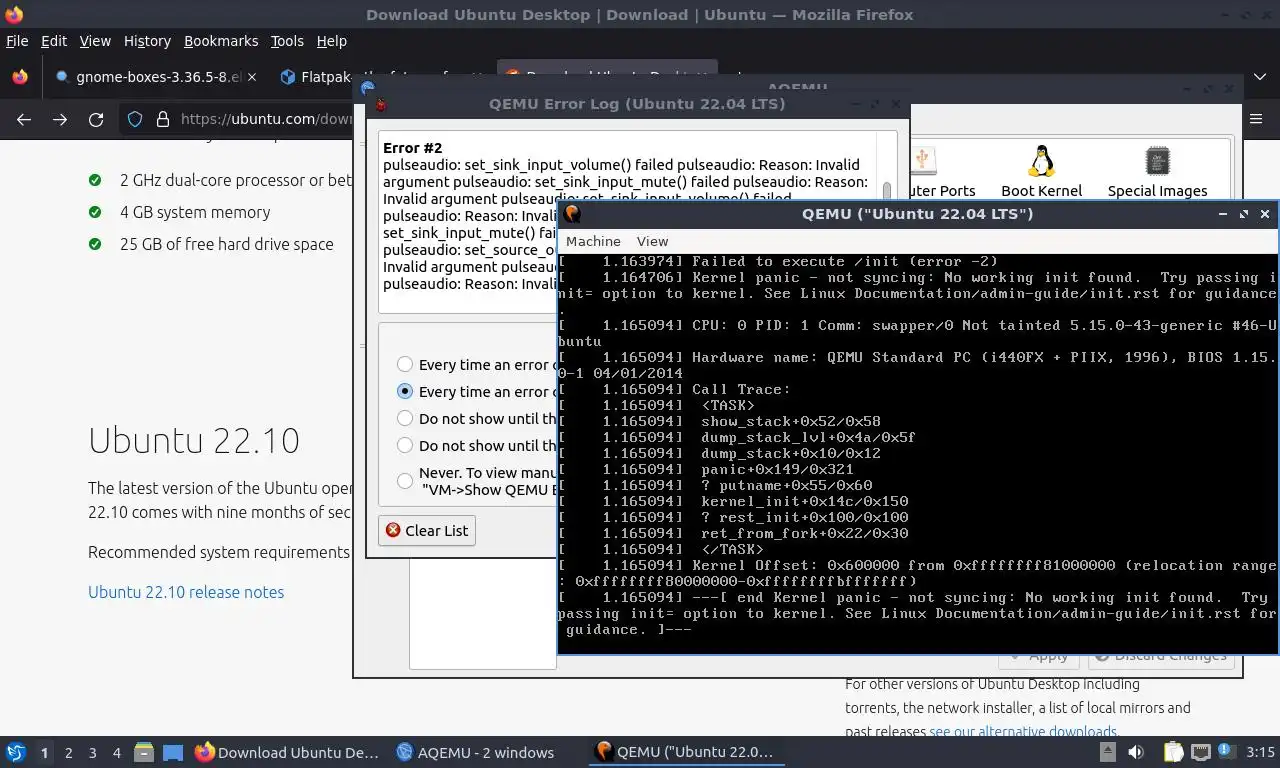1280x768 pixels.
Task: Click the show desktop taskbar icon
Action: coord(173,752)
